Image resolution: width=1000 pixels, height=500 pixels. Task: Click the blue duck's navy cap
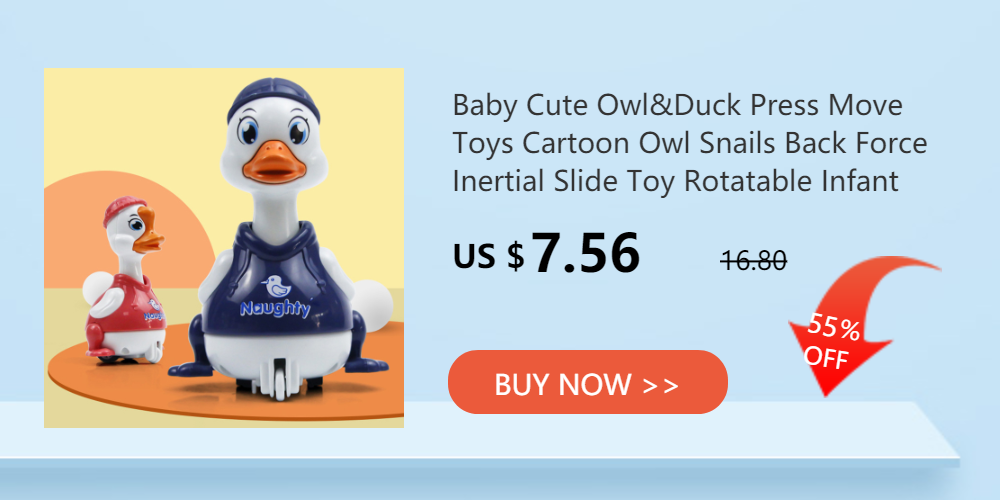(273, 99)
